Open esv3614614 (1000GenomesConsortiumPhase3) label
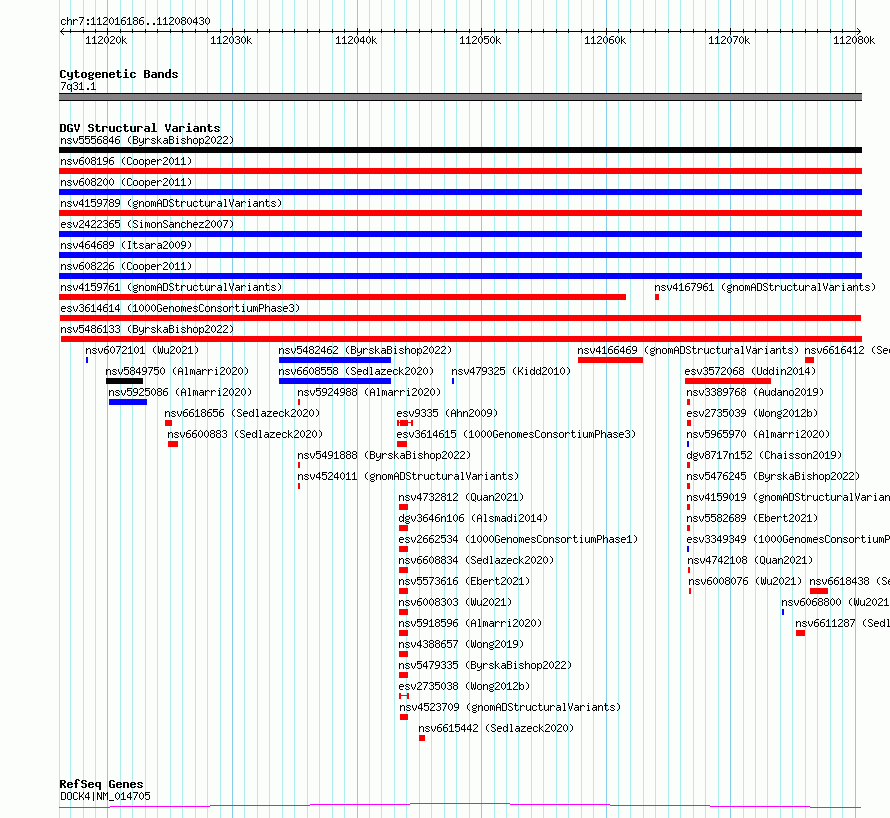This screenshot has width=890, height=818. click(180, 308)
